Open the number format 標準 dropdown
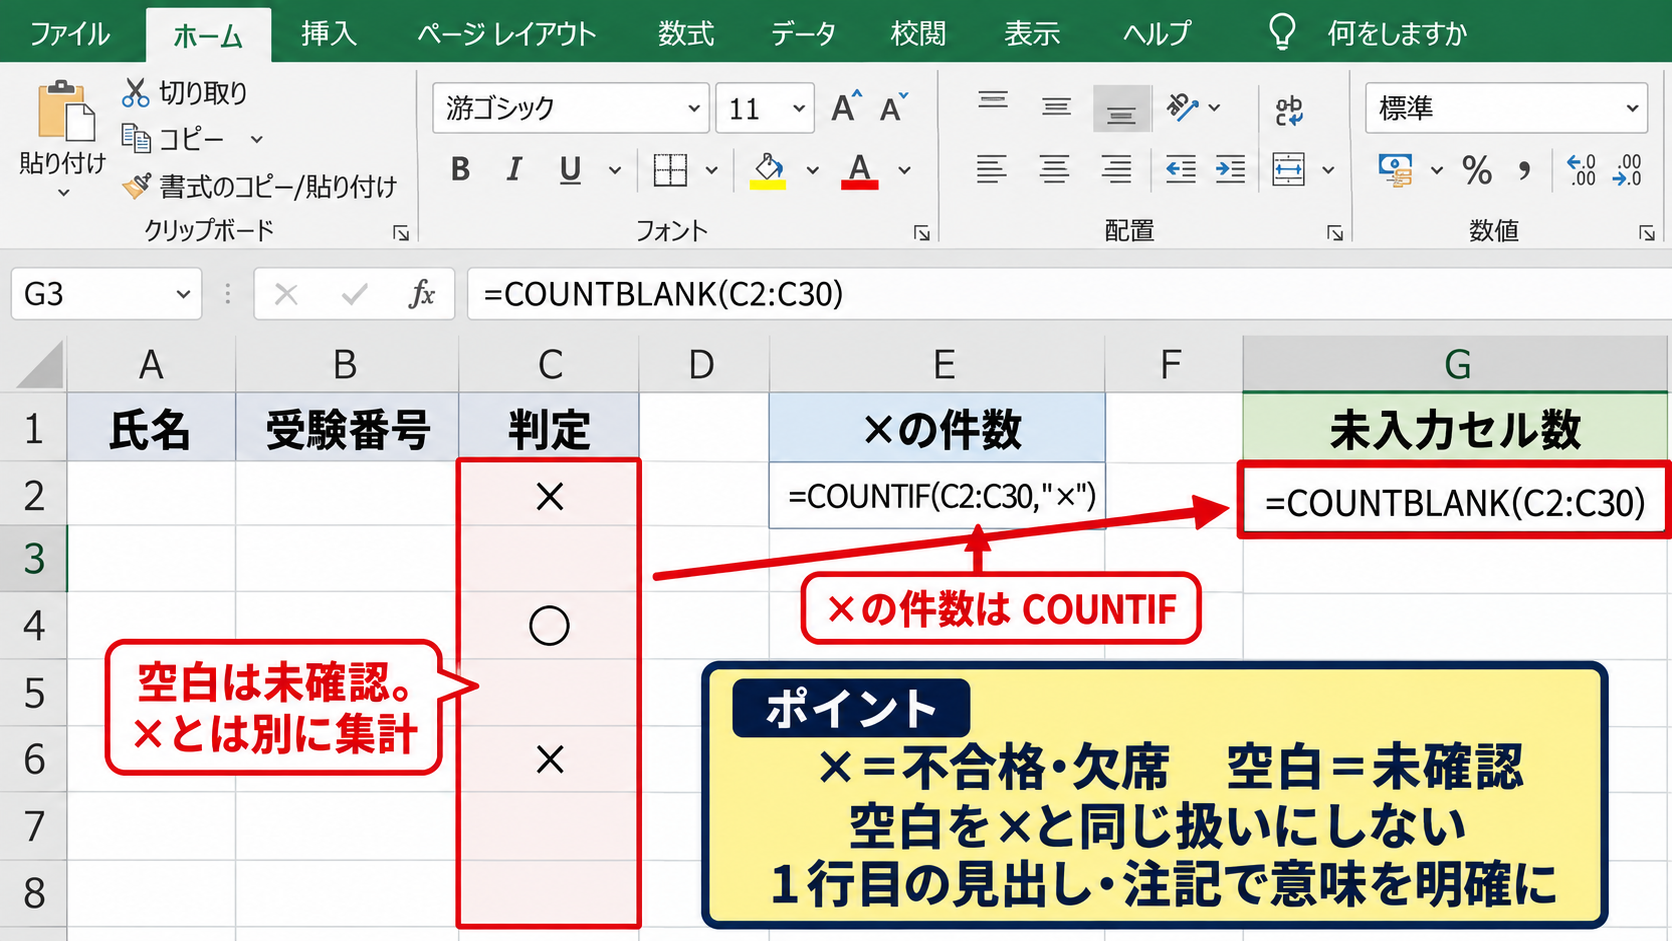The width and height of the screenshot is (1672, 941). tap(1632, 108)
